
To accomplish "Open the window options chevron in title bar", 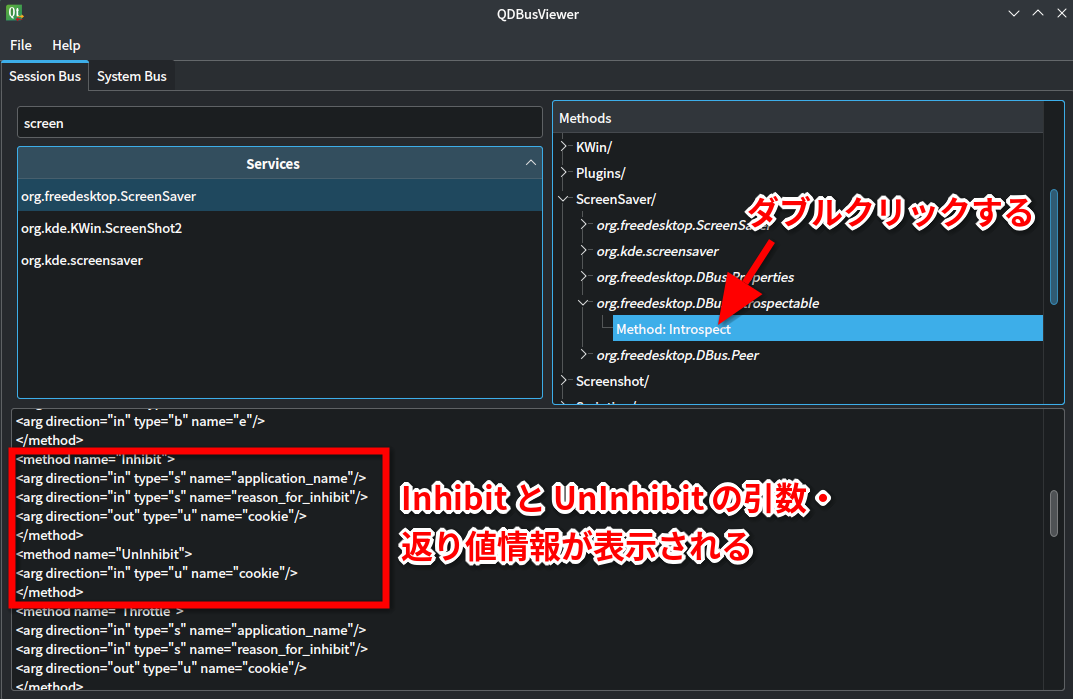I will [x=1013, y=13].
